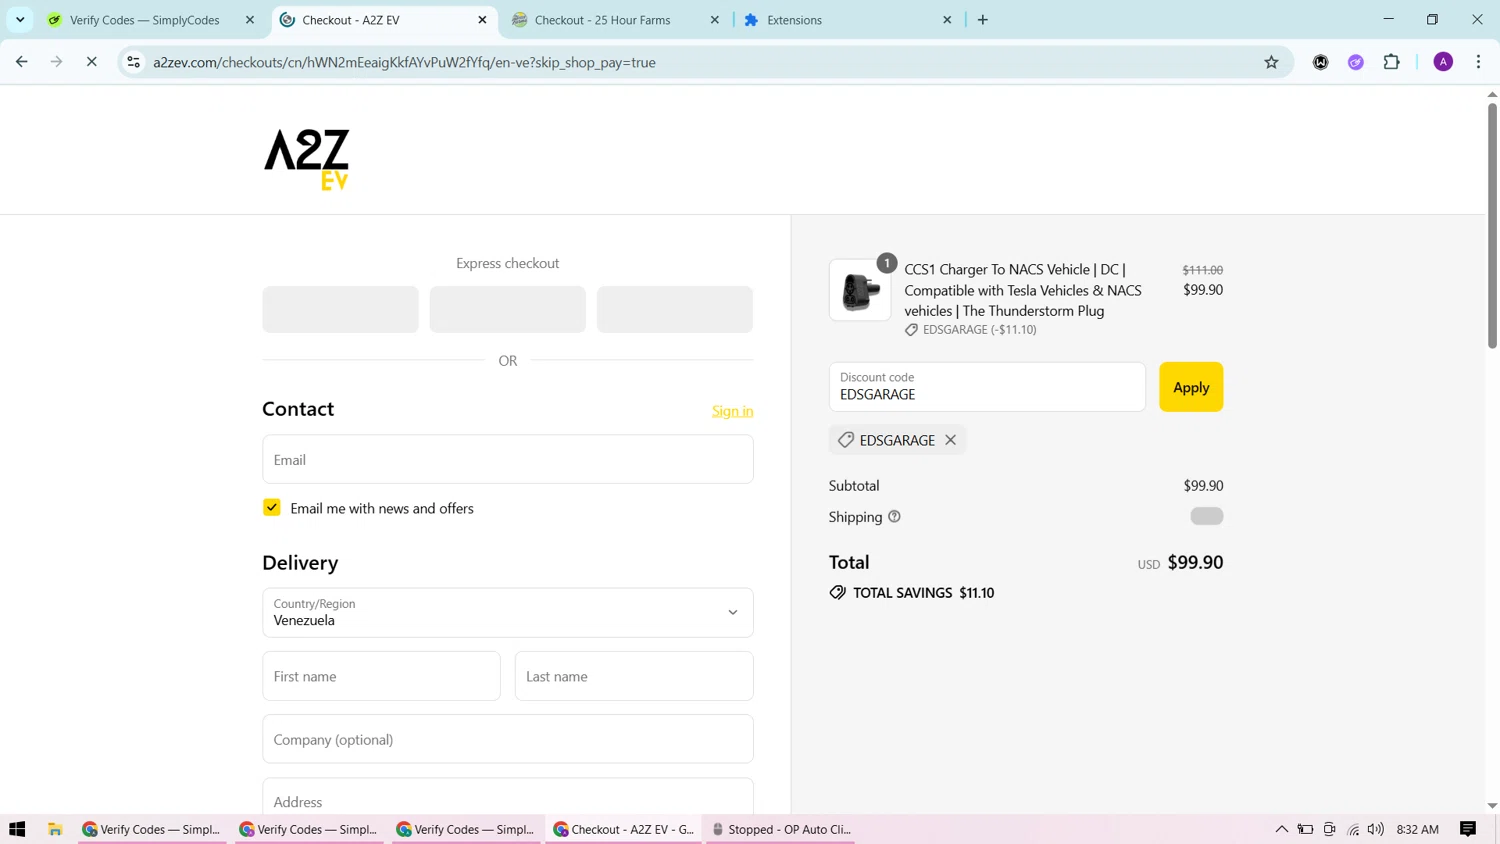Close the Checkout - 25 Hour Farms tab
Image resolution: width=1500 pixels, height=844 pixels.
(x=714, y=20)
